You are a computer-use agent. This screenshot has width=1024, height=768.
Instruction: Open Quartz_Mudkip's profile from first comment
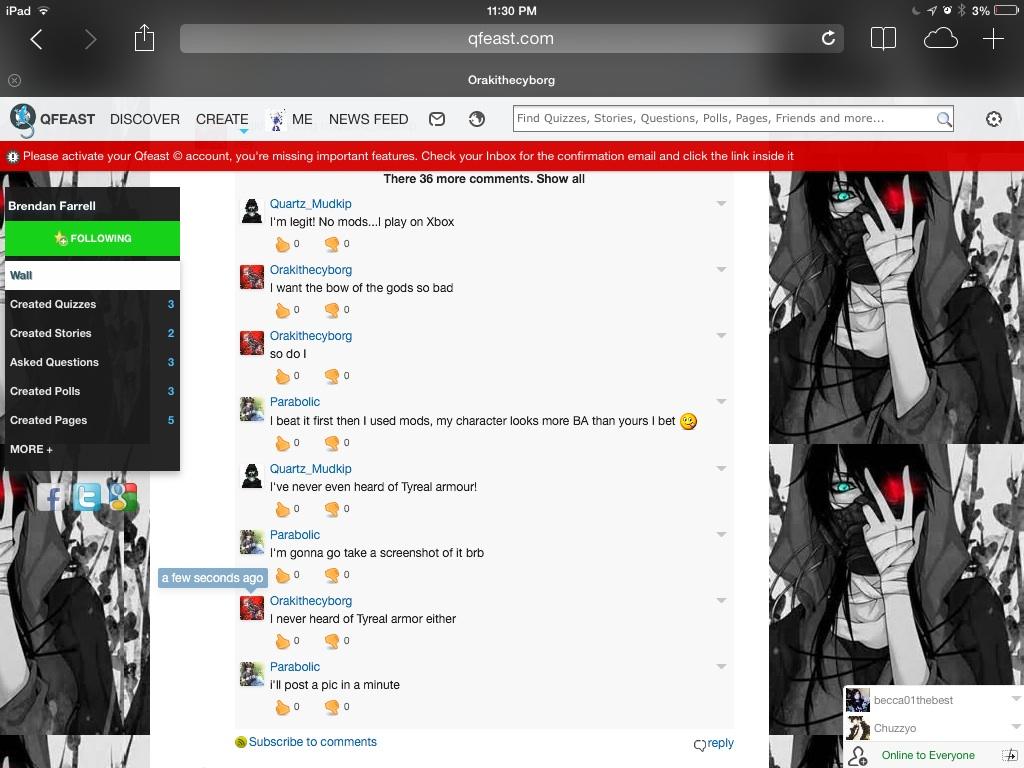coord(310,204)
